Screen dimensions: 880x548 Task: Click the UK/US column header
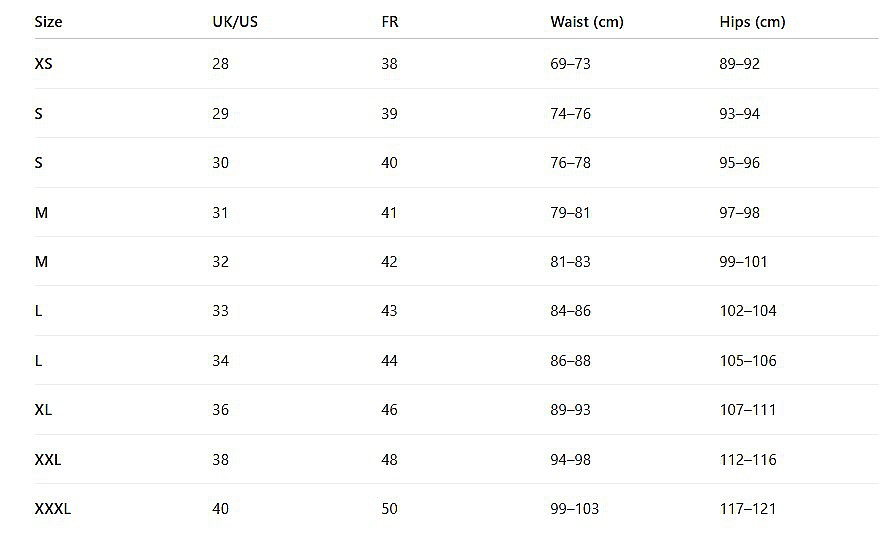coord(235,22)
